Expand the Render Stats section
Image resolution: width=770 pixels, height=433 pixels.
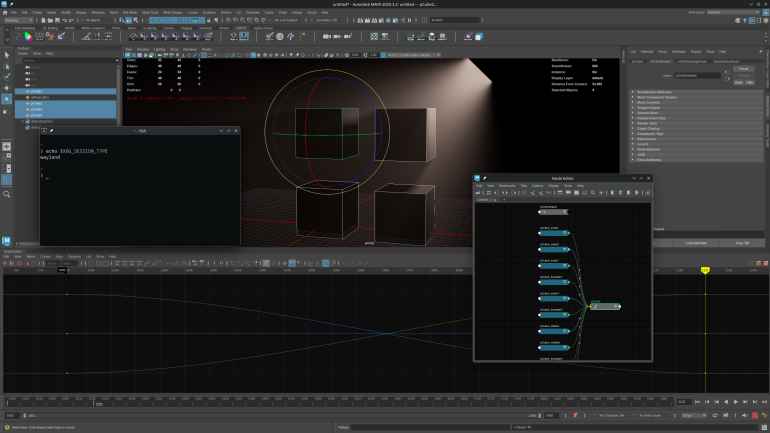[650, 123]
